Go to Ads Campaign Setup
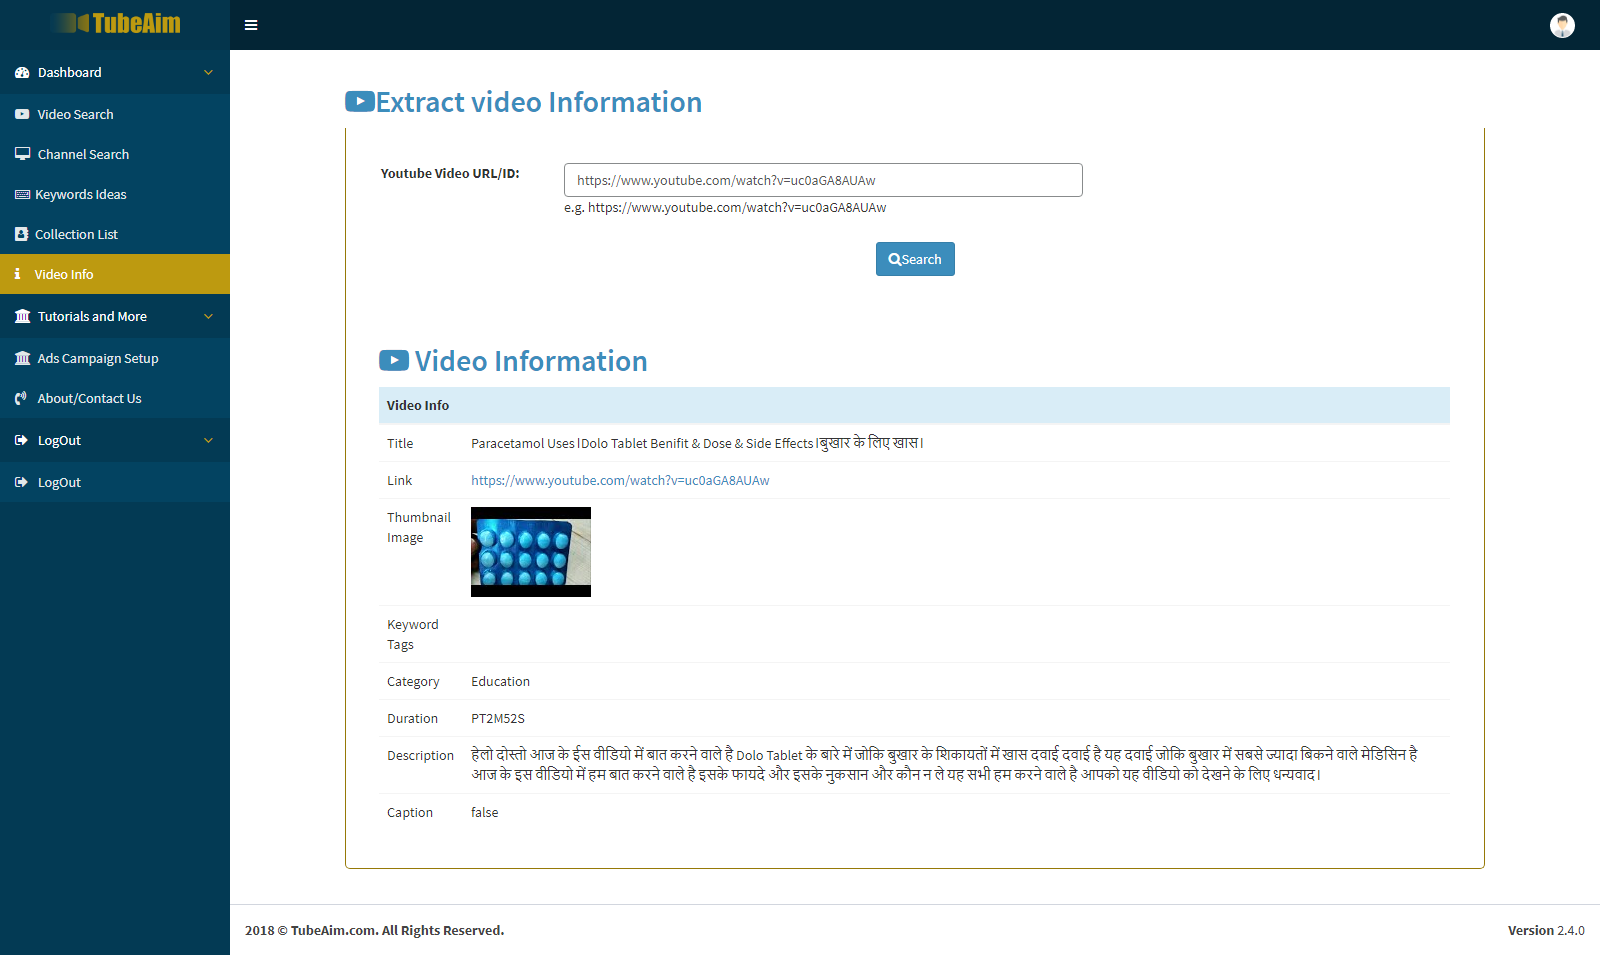The image size is (1600, 955). click(x=115, y=358)
